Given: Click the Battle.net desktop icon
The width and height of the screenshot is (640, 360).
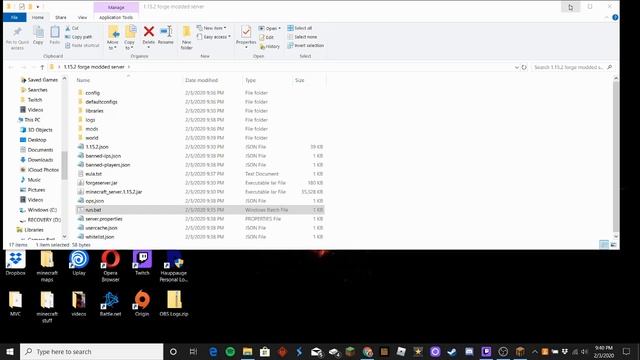Looking at the screenshot, I should (x=110, y=304).
